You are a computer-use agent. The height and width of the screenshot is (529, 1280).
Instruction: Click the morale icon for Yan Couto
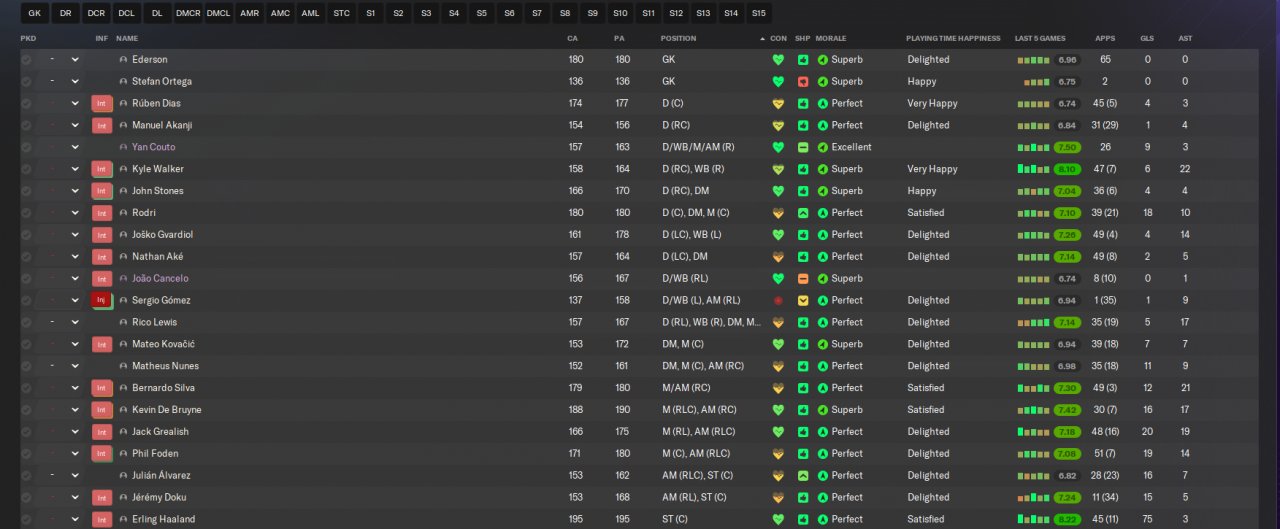[x=823, y=147]
